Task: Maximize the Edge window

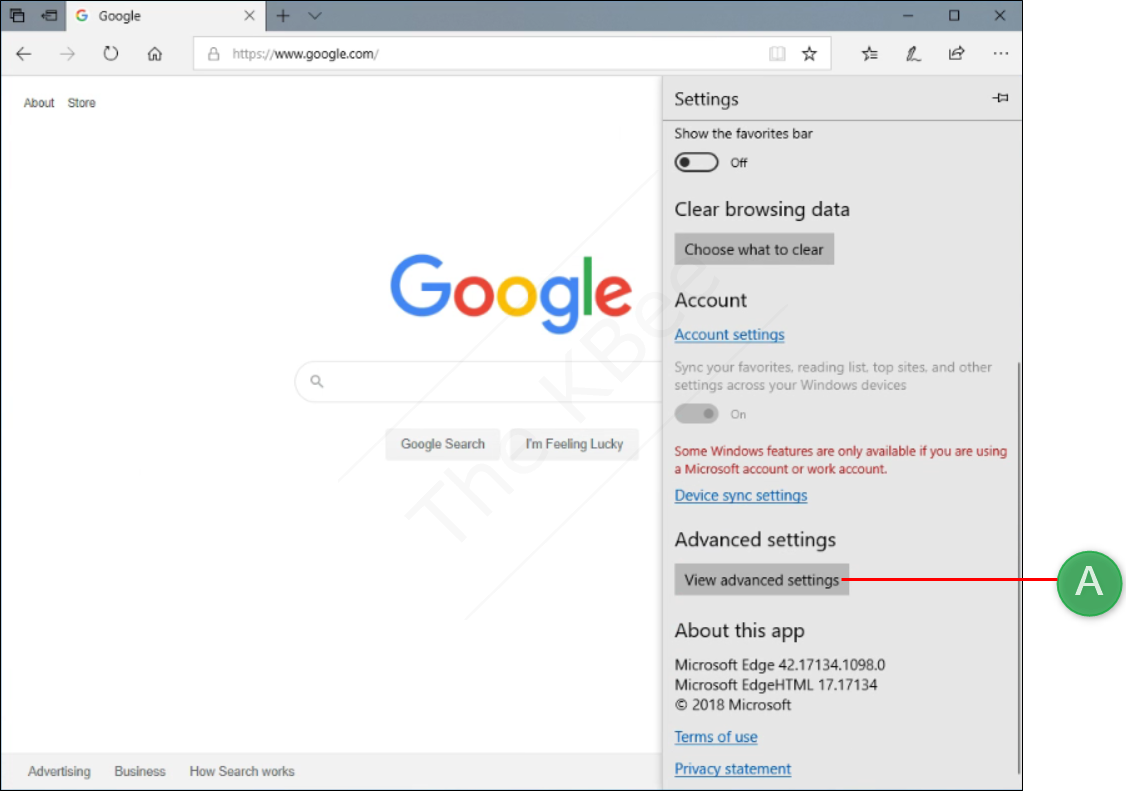Action: (x=954, y=15)
